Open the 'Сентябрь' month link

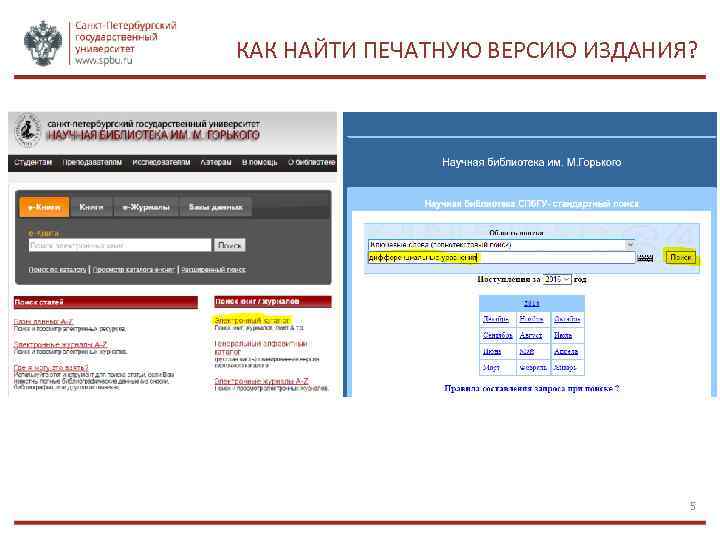tap(497, 336)
